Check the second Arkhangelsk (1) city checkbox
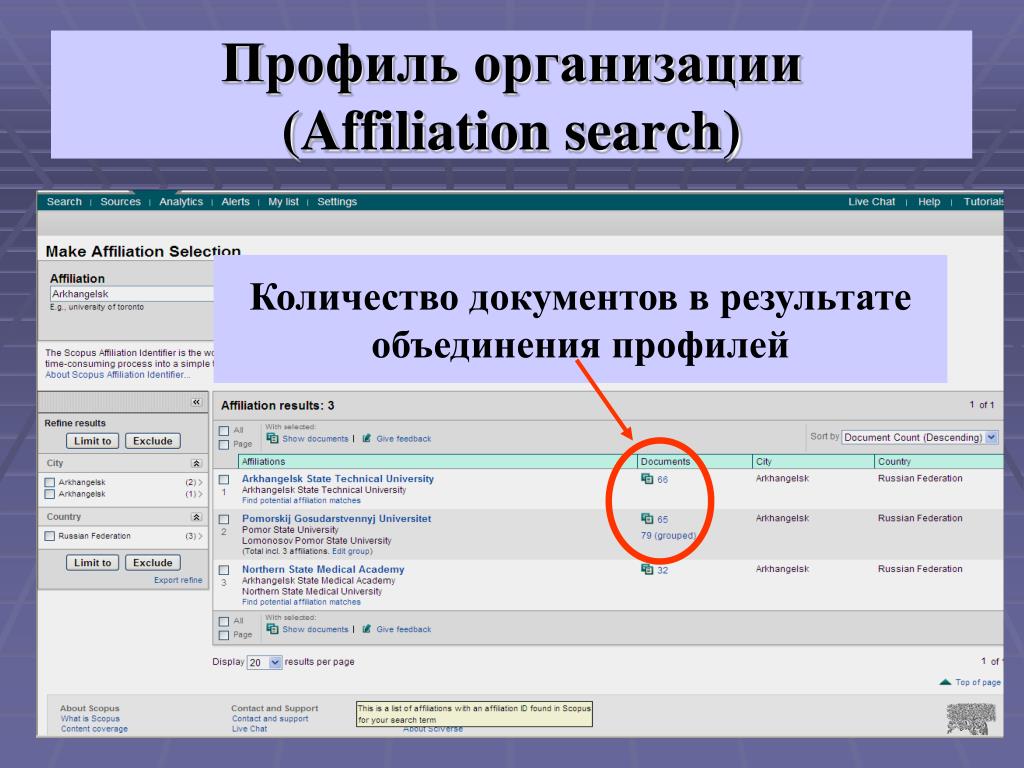 pos(50,494)
